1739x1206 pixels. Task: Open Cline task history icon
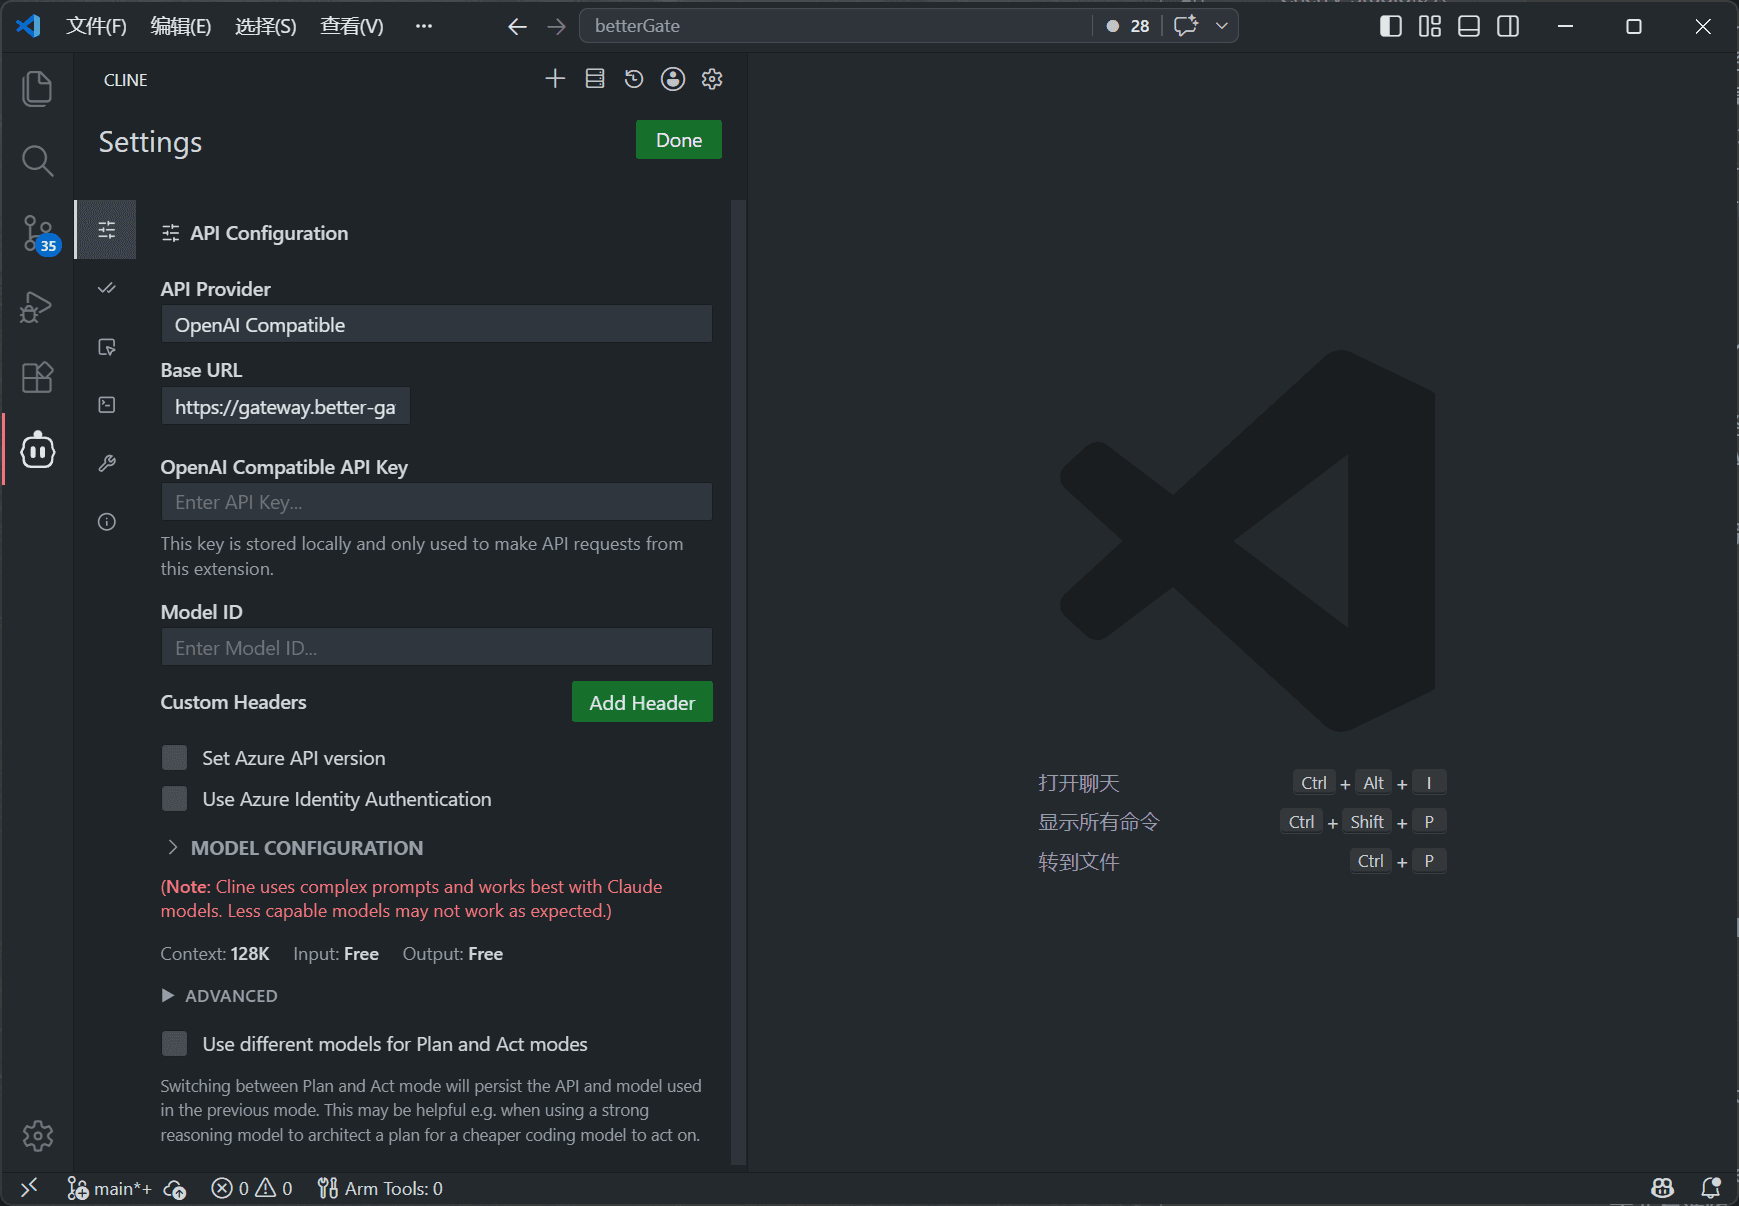(x=634, y=79)
